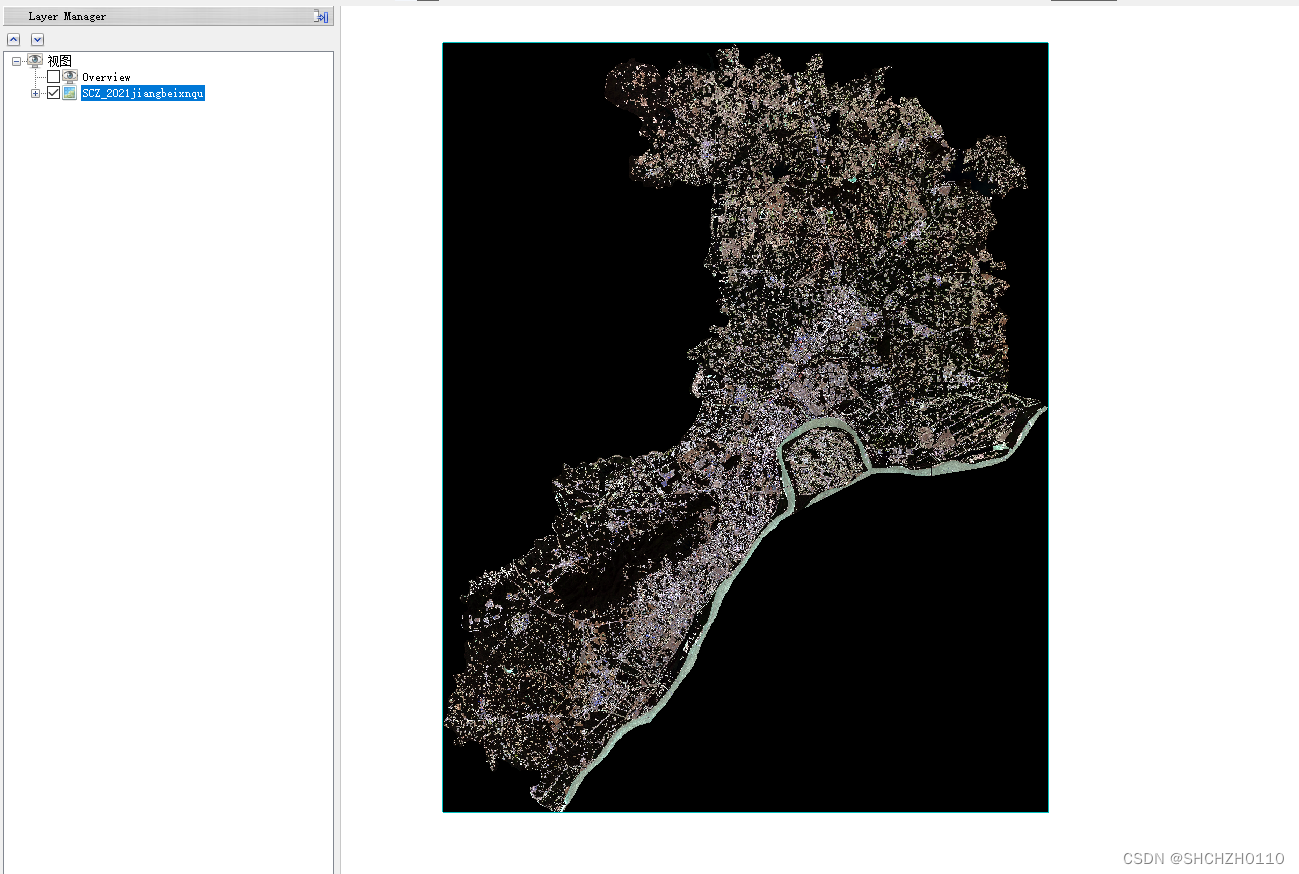This screenshot has width=1299, height=874.
Task: Expand the SCZ_2021jiangbeixnqu layer node
Action: pos(35,92)
